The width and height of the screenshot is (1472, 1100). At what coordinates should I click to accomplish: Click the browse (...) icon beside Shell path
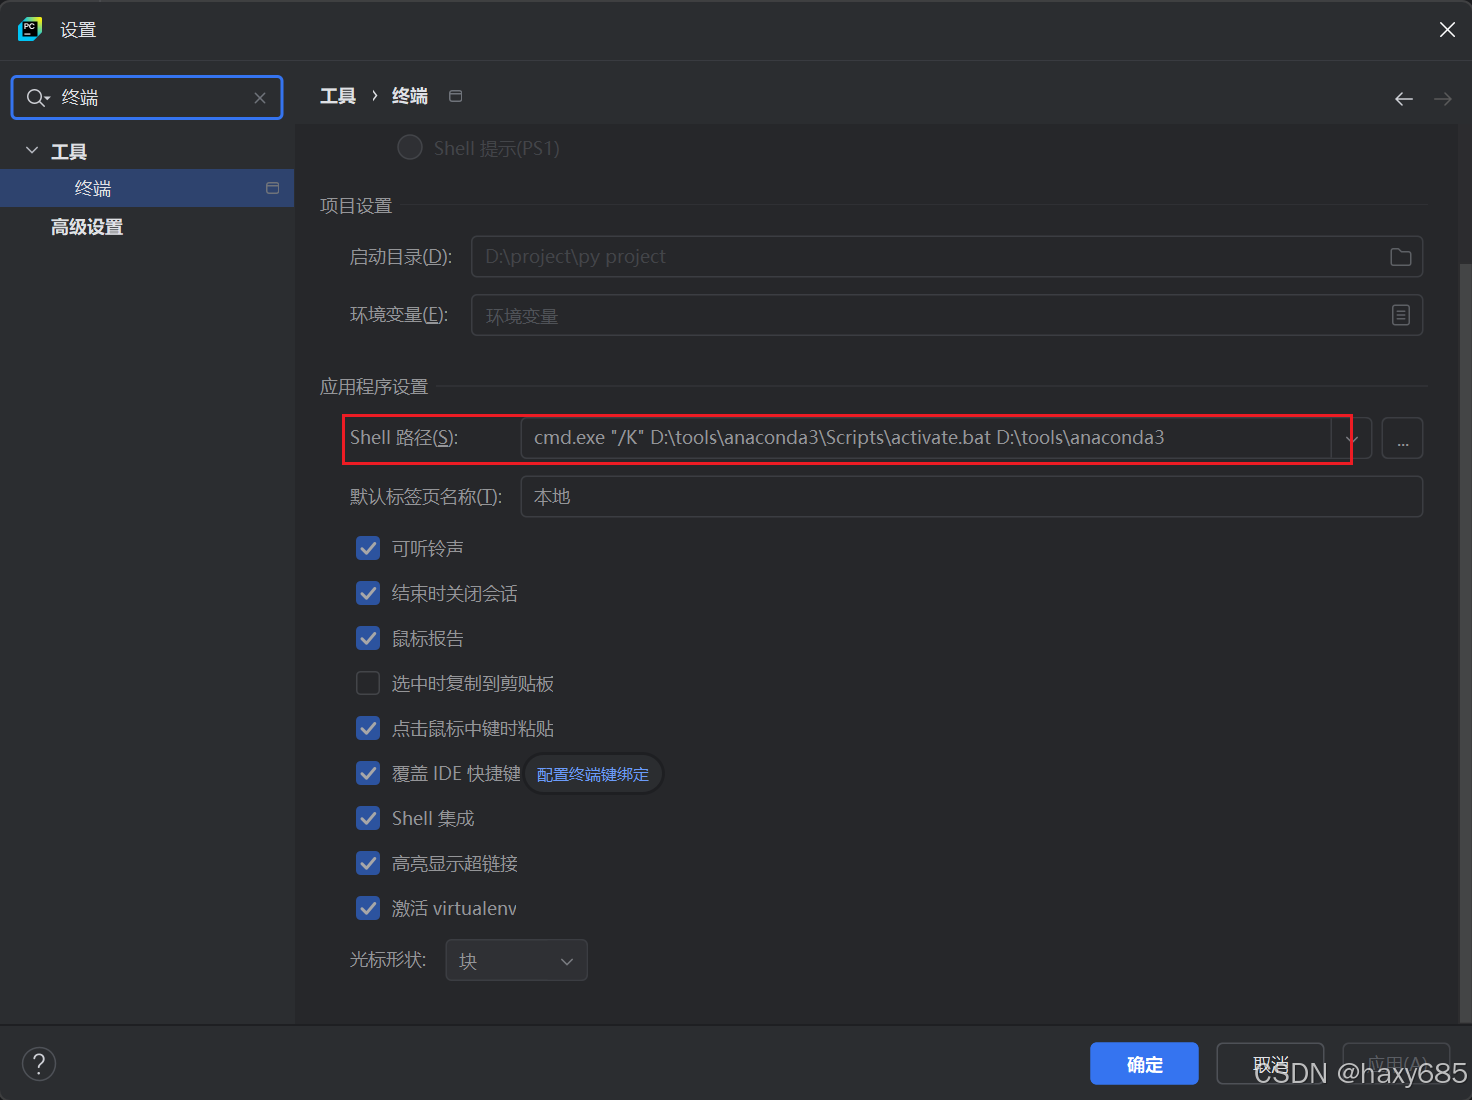pyautogui.click(x=1402, y=438)
